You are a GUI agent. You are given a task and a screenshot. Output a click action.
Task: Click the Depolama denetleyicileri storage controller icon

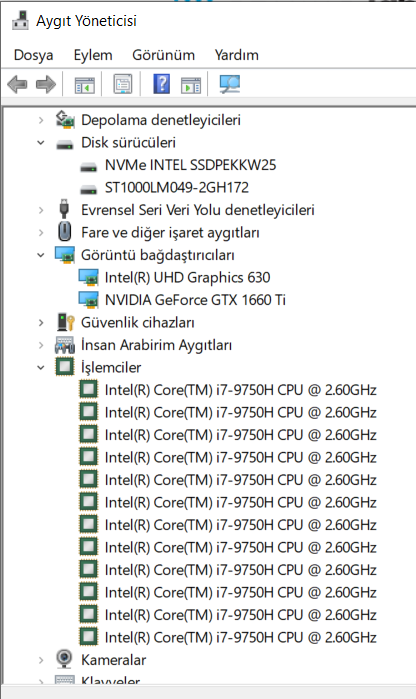65,119
